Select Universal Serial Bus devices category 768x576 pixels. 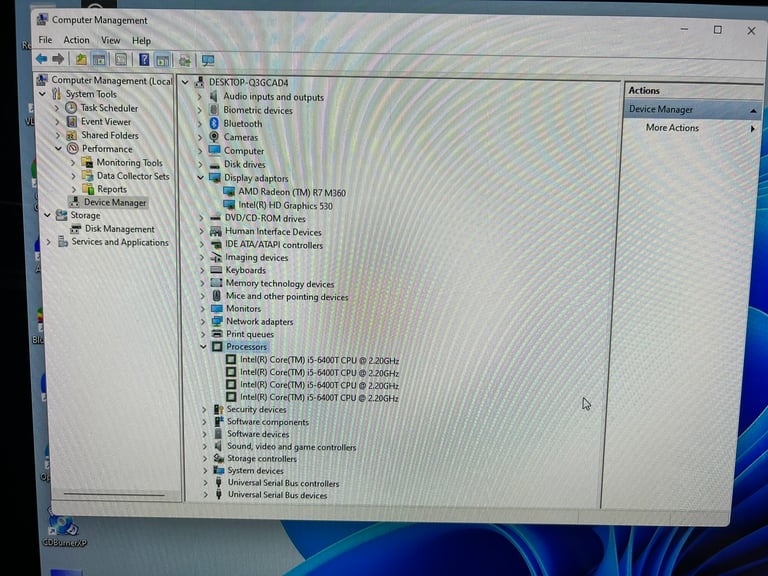pos(277,495)
